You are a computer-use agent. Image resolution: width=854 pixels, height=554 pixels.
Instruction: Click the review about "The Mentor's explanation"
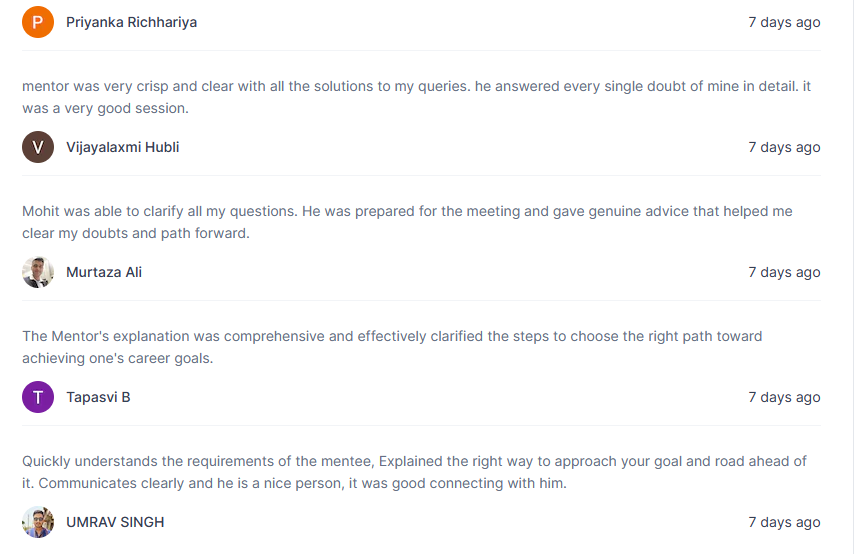pyautogui.click(x=392, y=347)
